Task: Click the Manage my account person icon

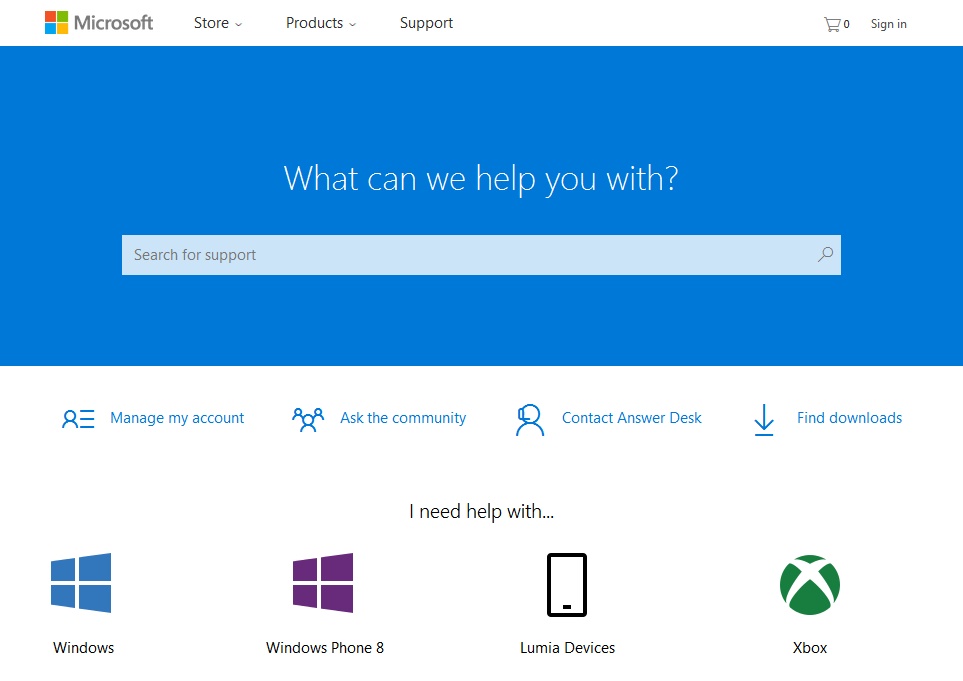Action: point(78,419)
